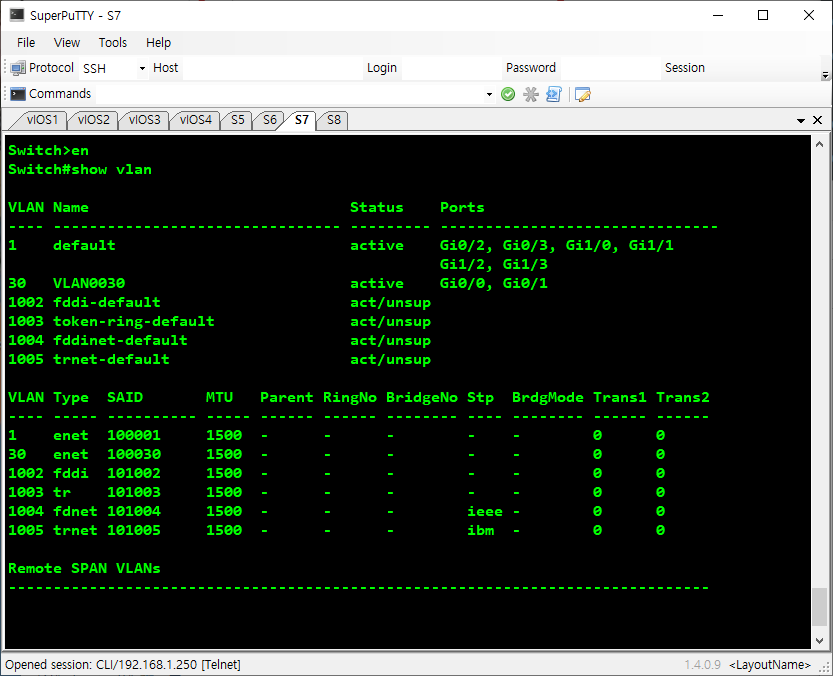Open the File menu
This screenshot has height=676, width=833.
coord(26,43)
